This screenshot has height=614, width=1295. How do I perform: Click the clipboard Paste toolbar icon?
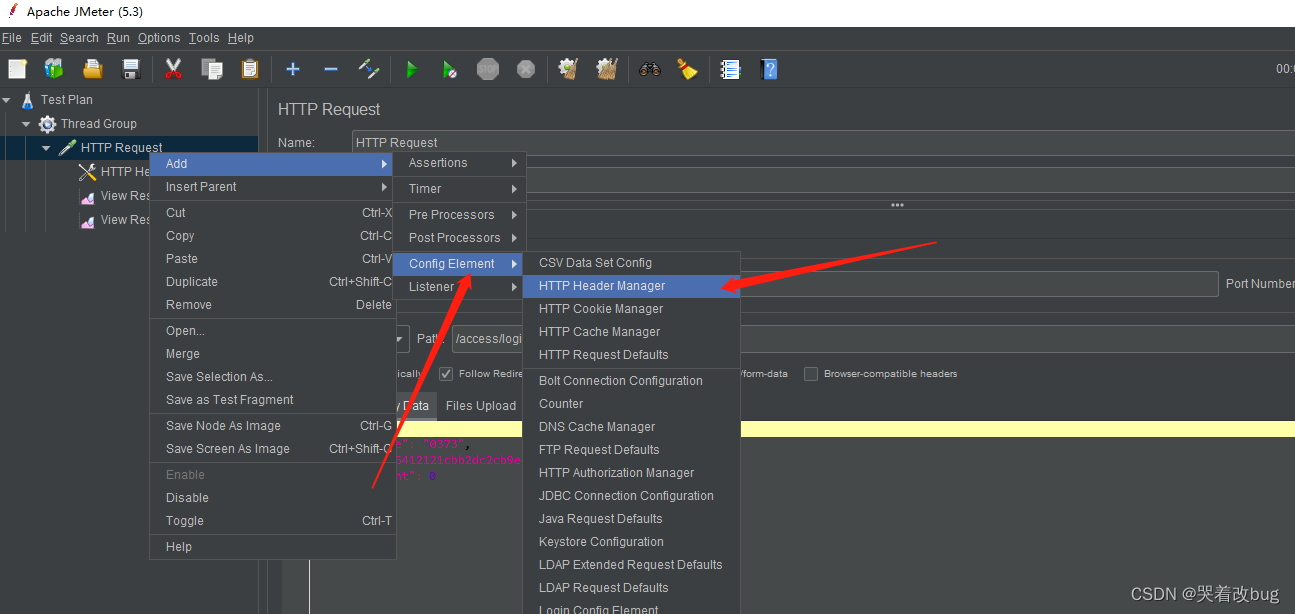click(x=249, y=69)
